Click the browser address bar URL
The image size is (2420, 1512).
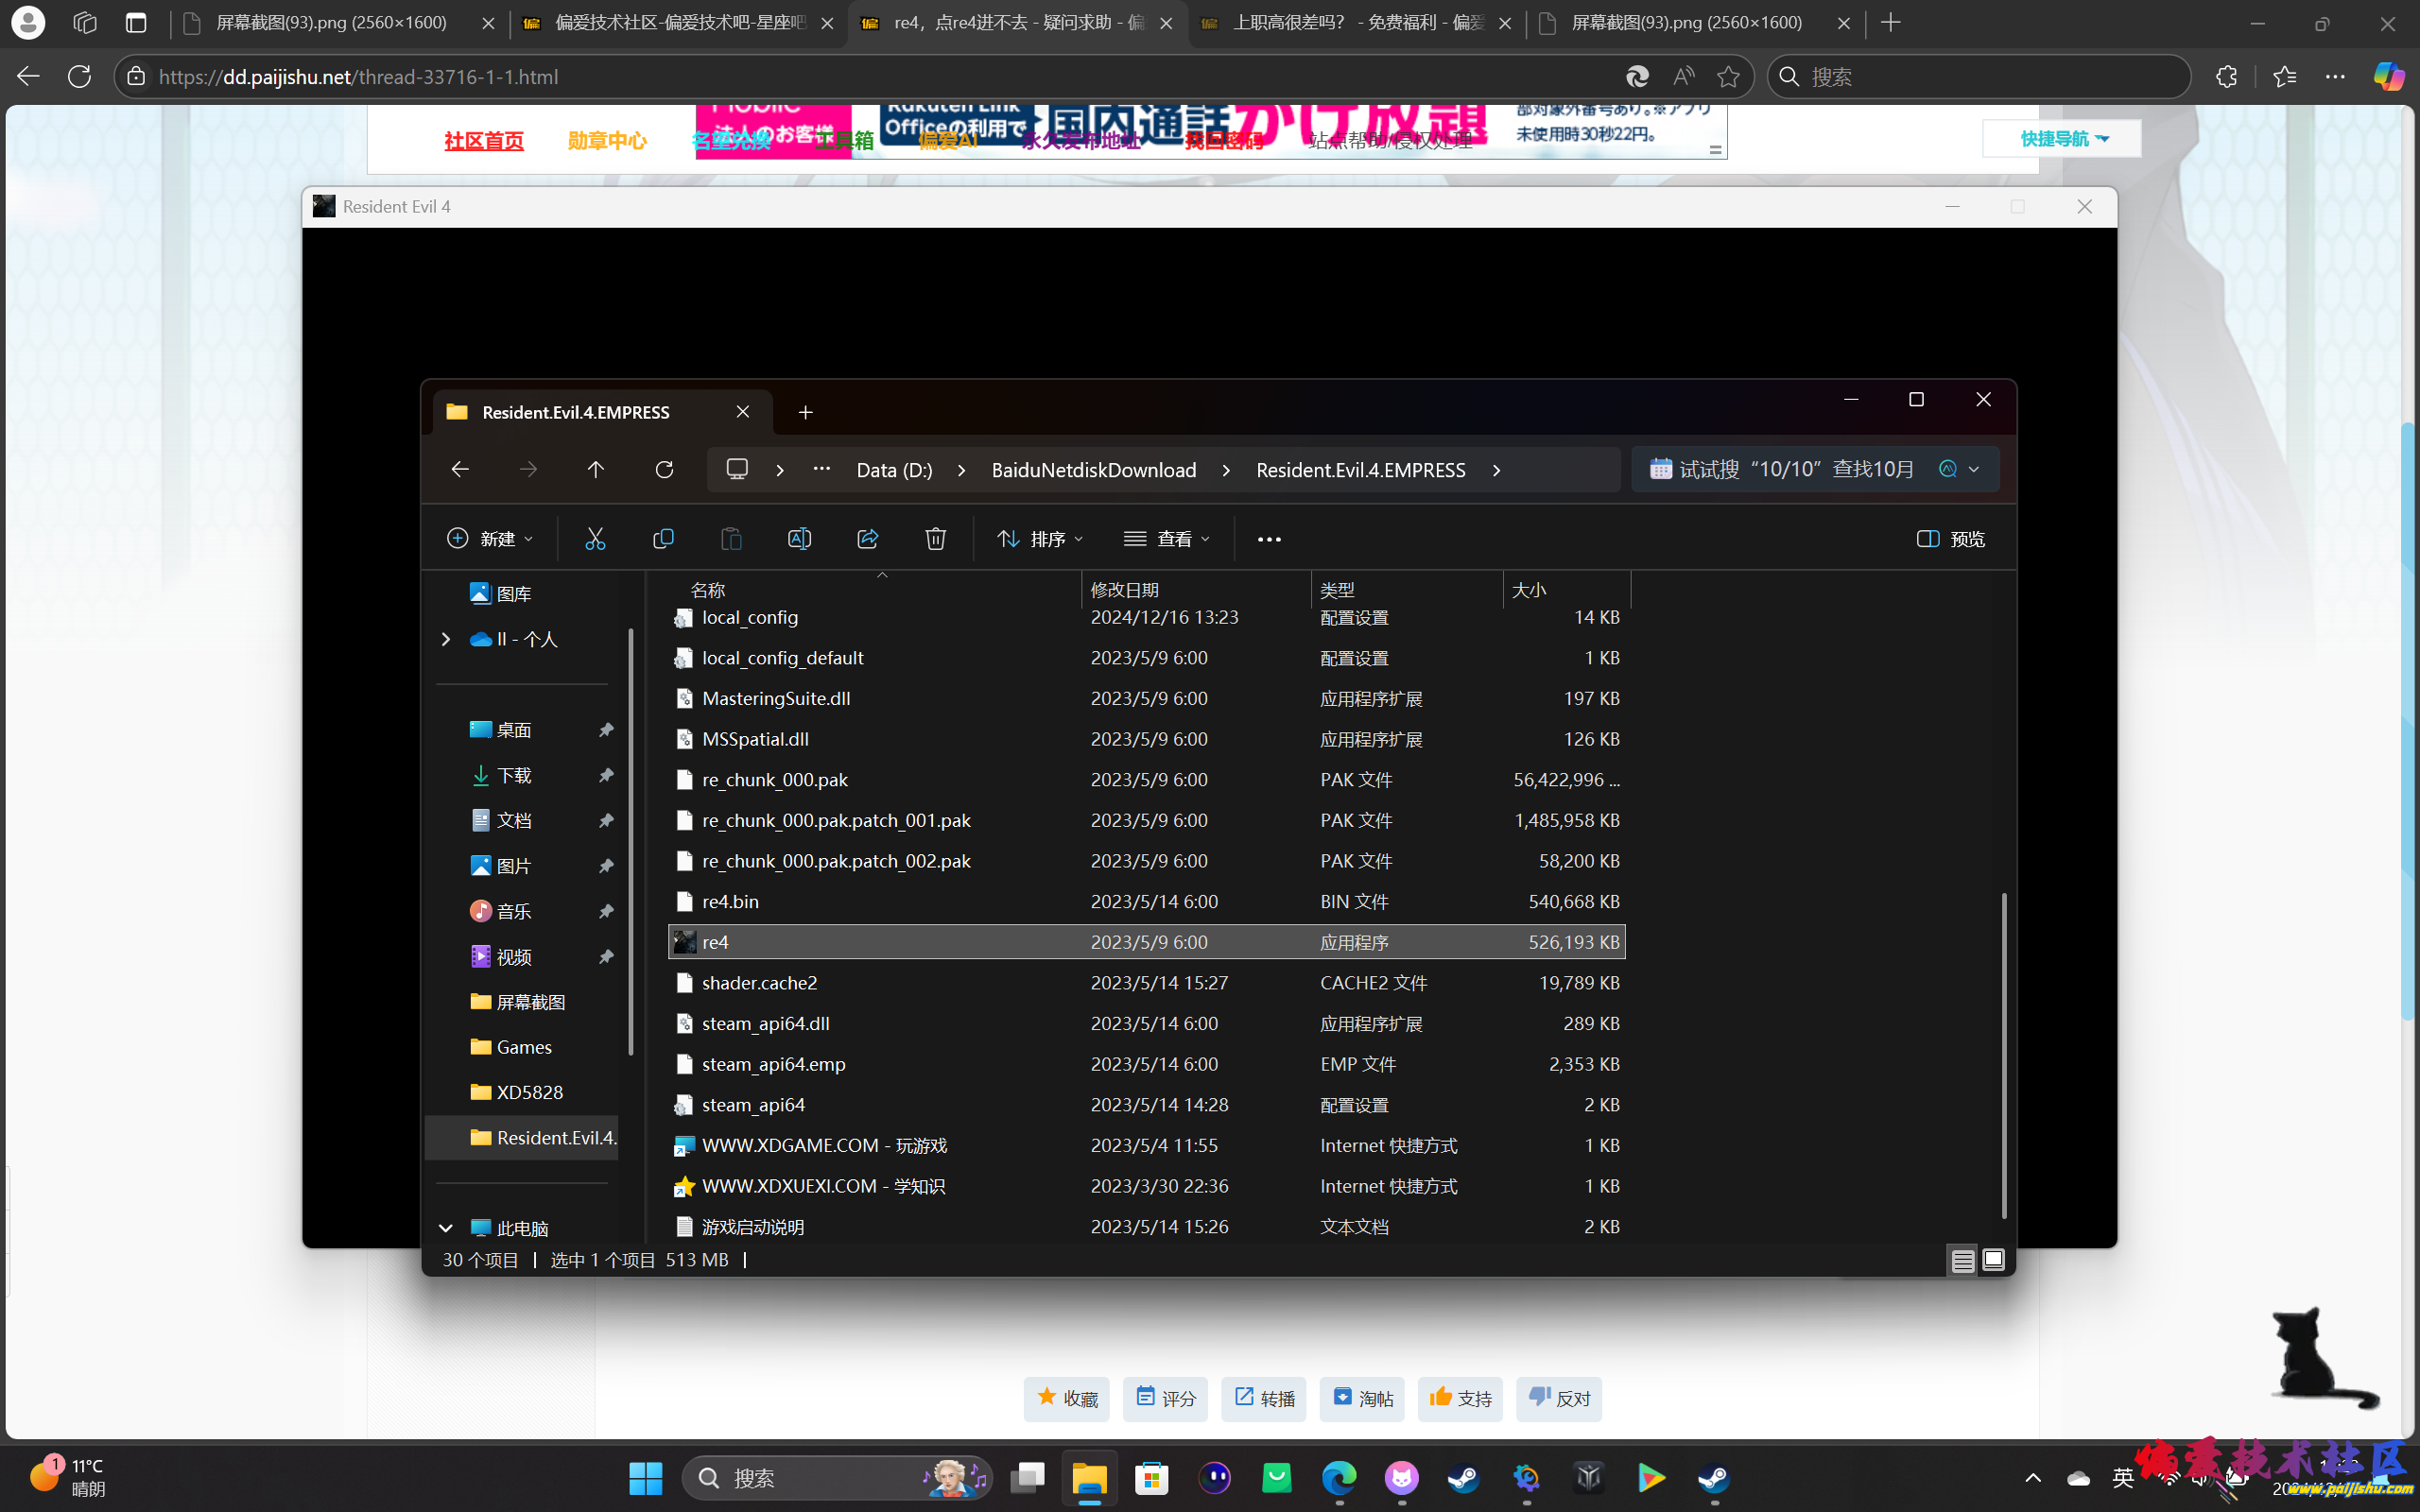(x=358, y=77)
